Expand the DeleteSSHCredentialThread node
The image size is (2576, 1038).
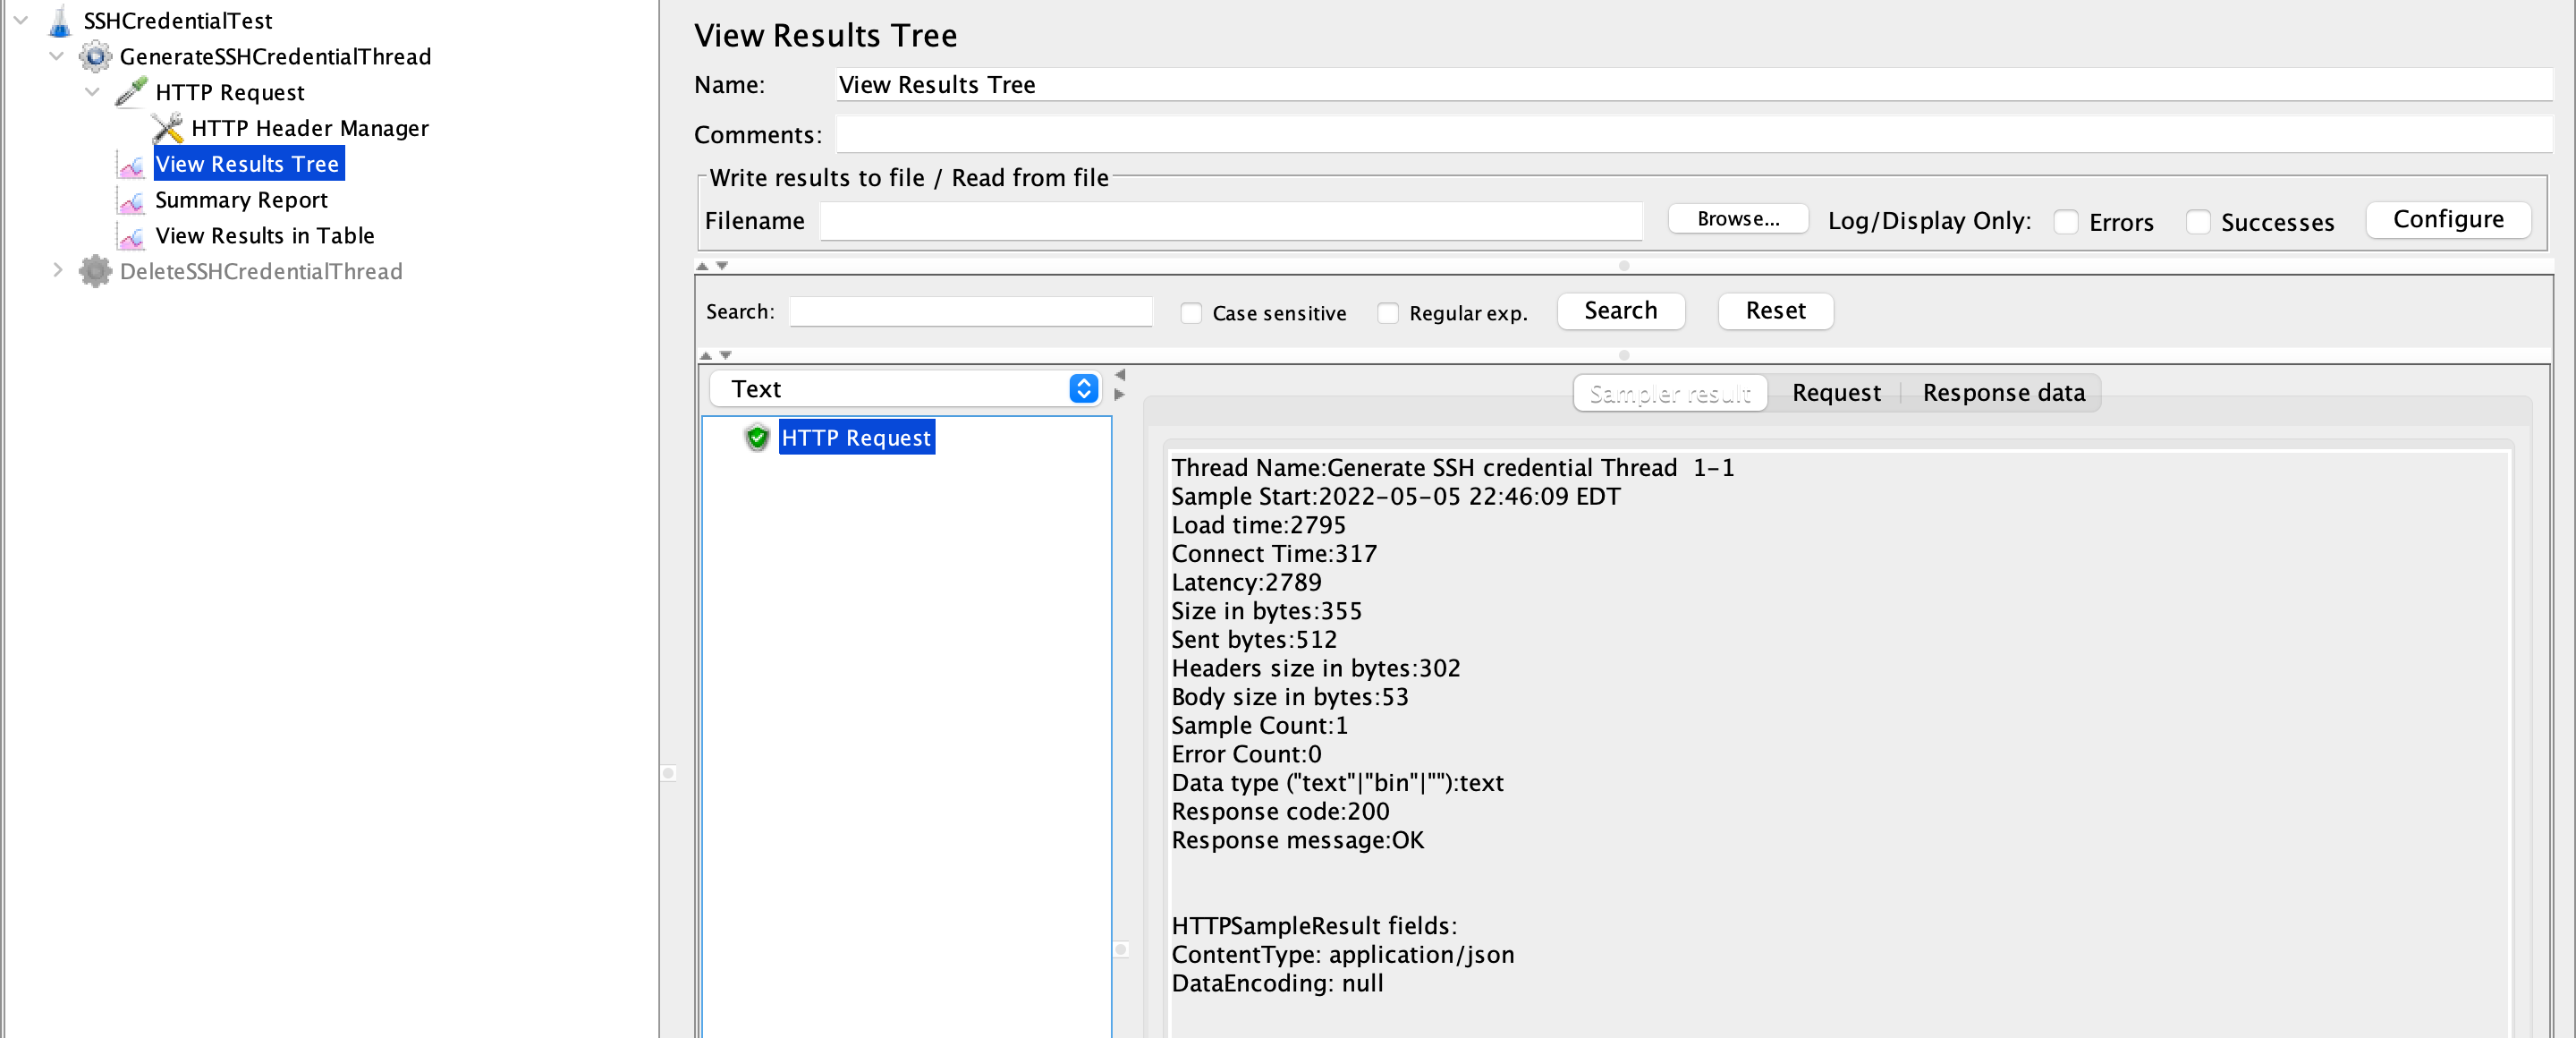[x=57, y=271]
